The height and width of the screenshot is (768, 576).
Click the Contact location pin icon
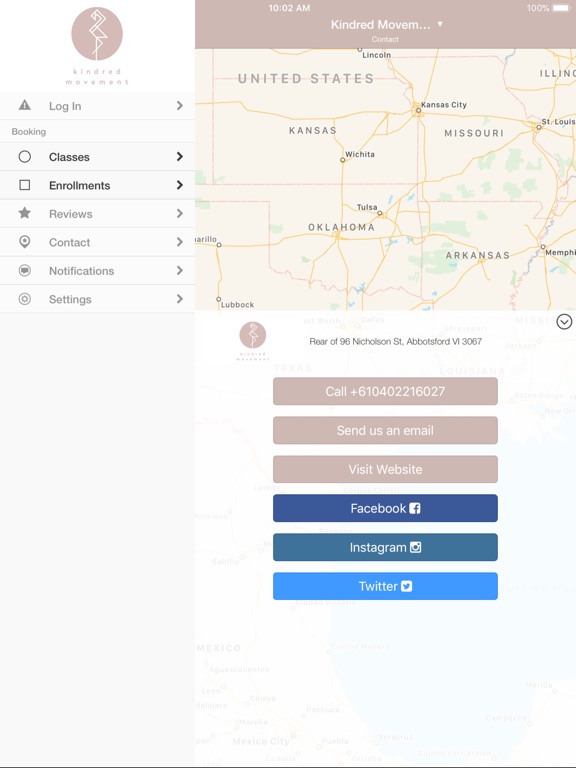click(x=24, y=242)
